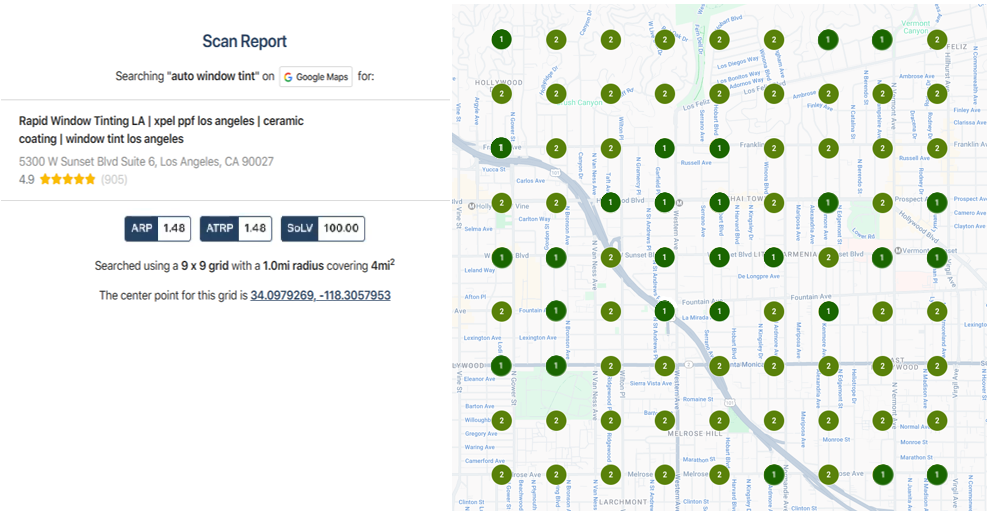Viewport: 992px width, 521px height.
Task: Open the grid center point coordinates link
Action: point(320,296)
